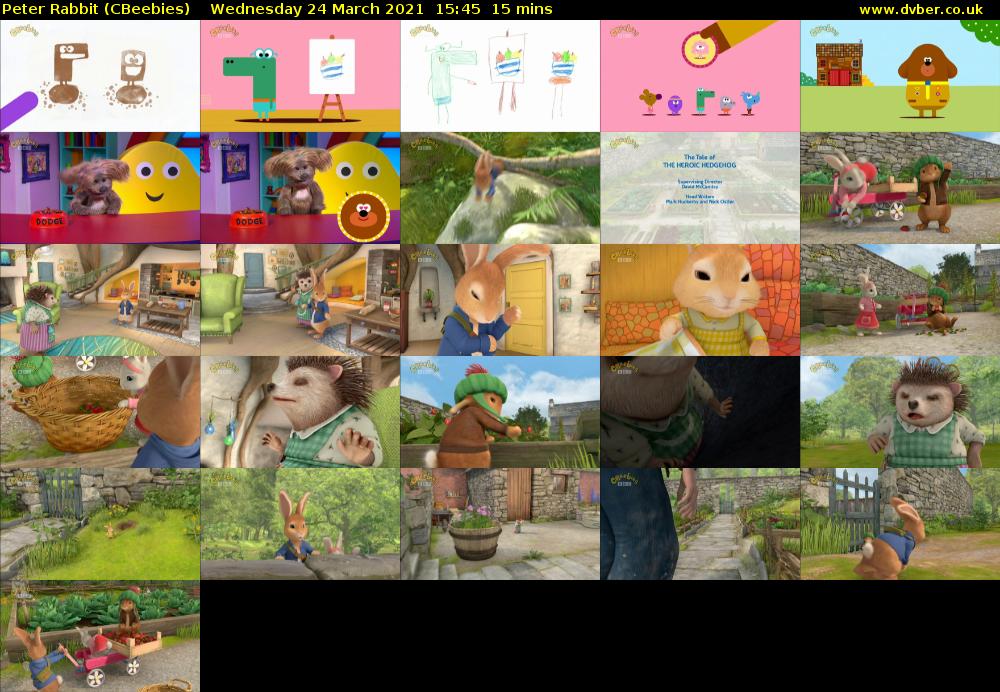Click the pink torch spotlight characters thumbnail
The height and width of the screenshot is (692, 1000).
coord(700,75)
